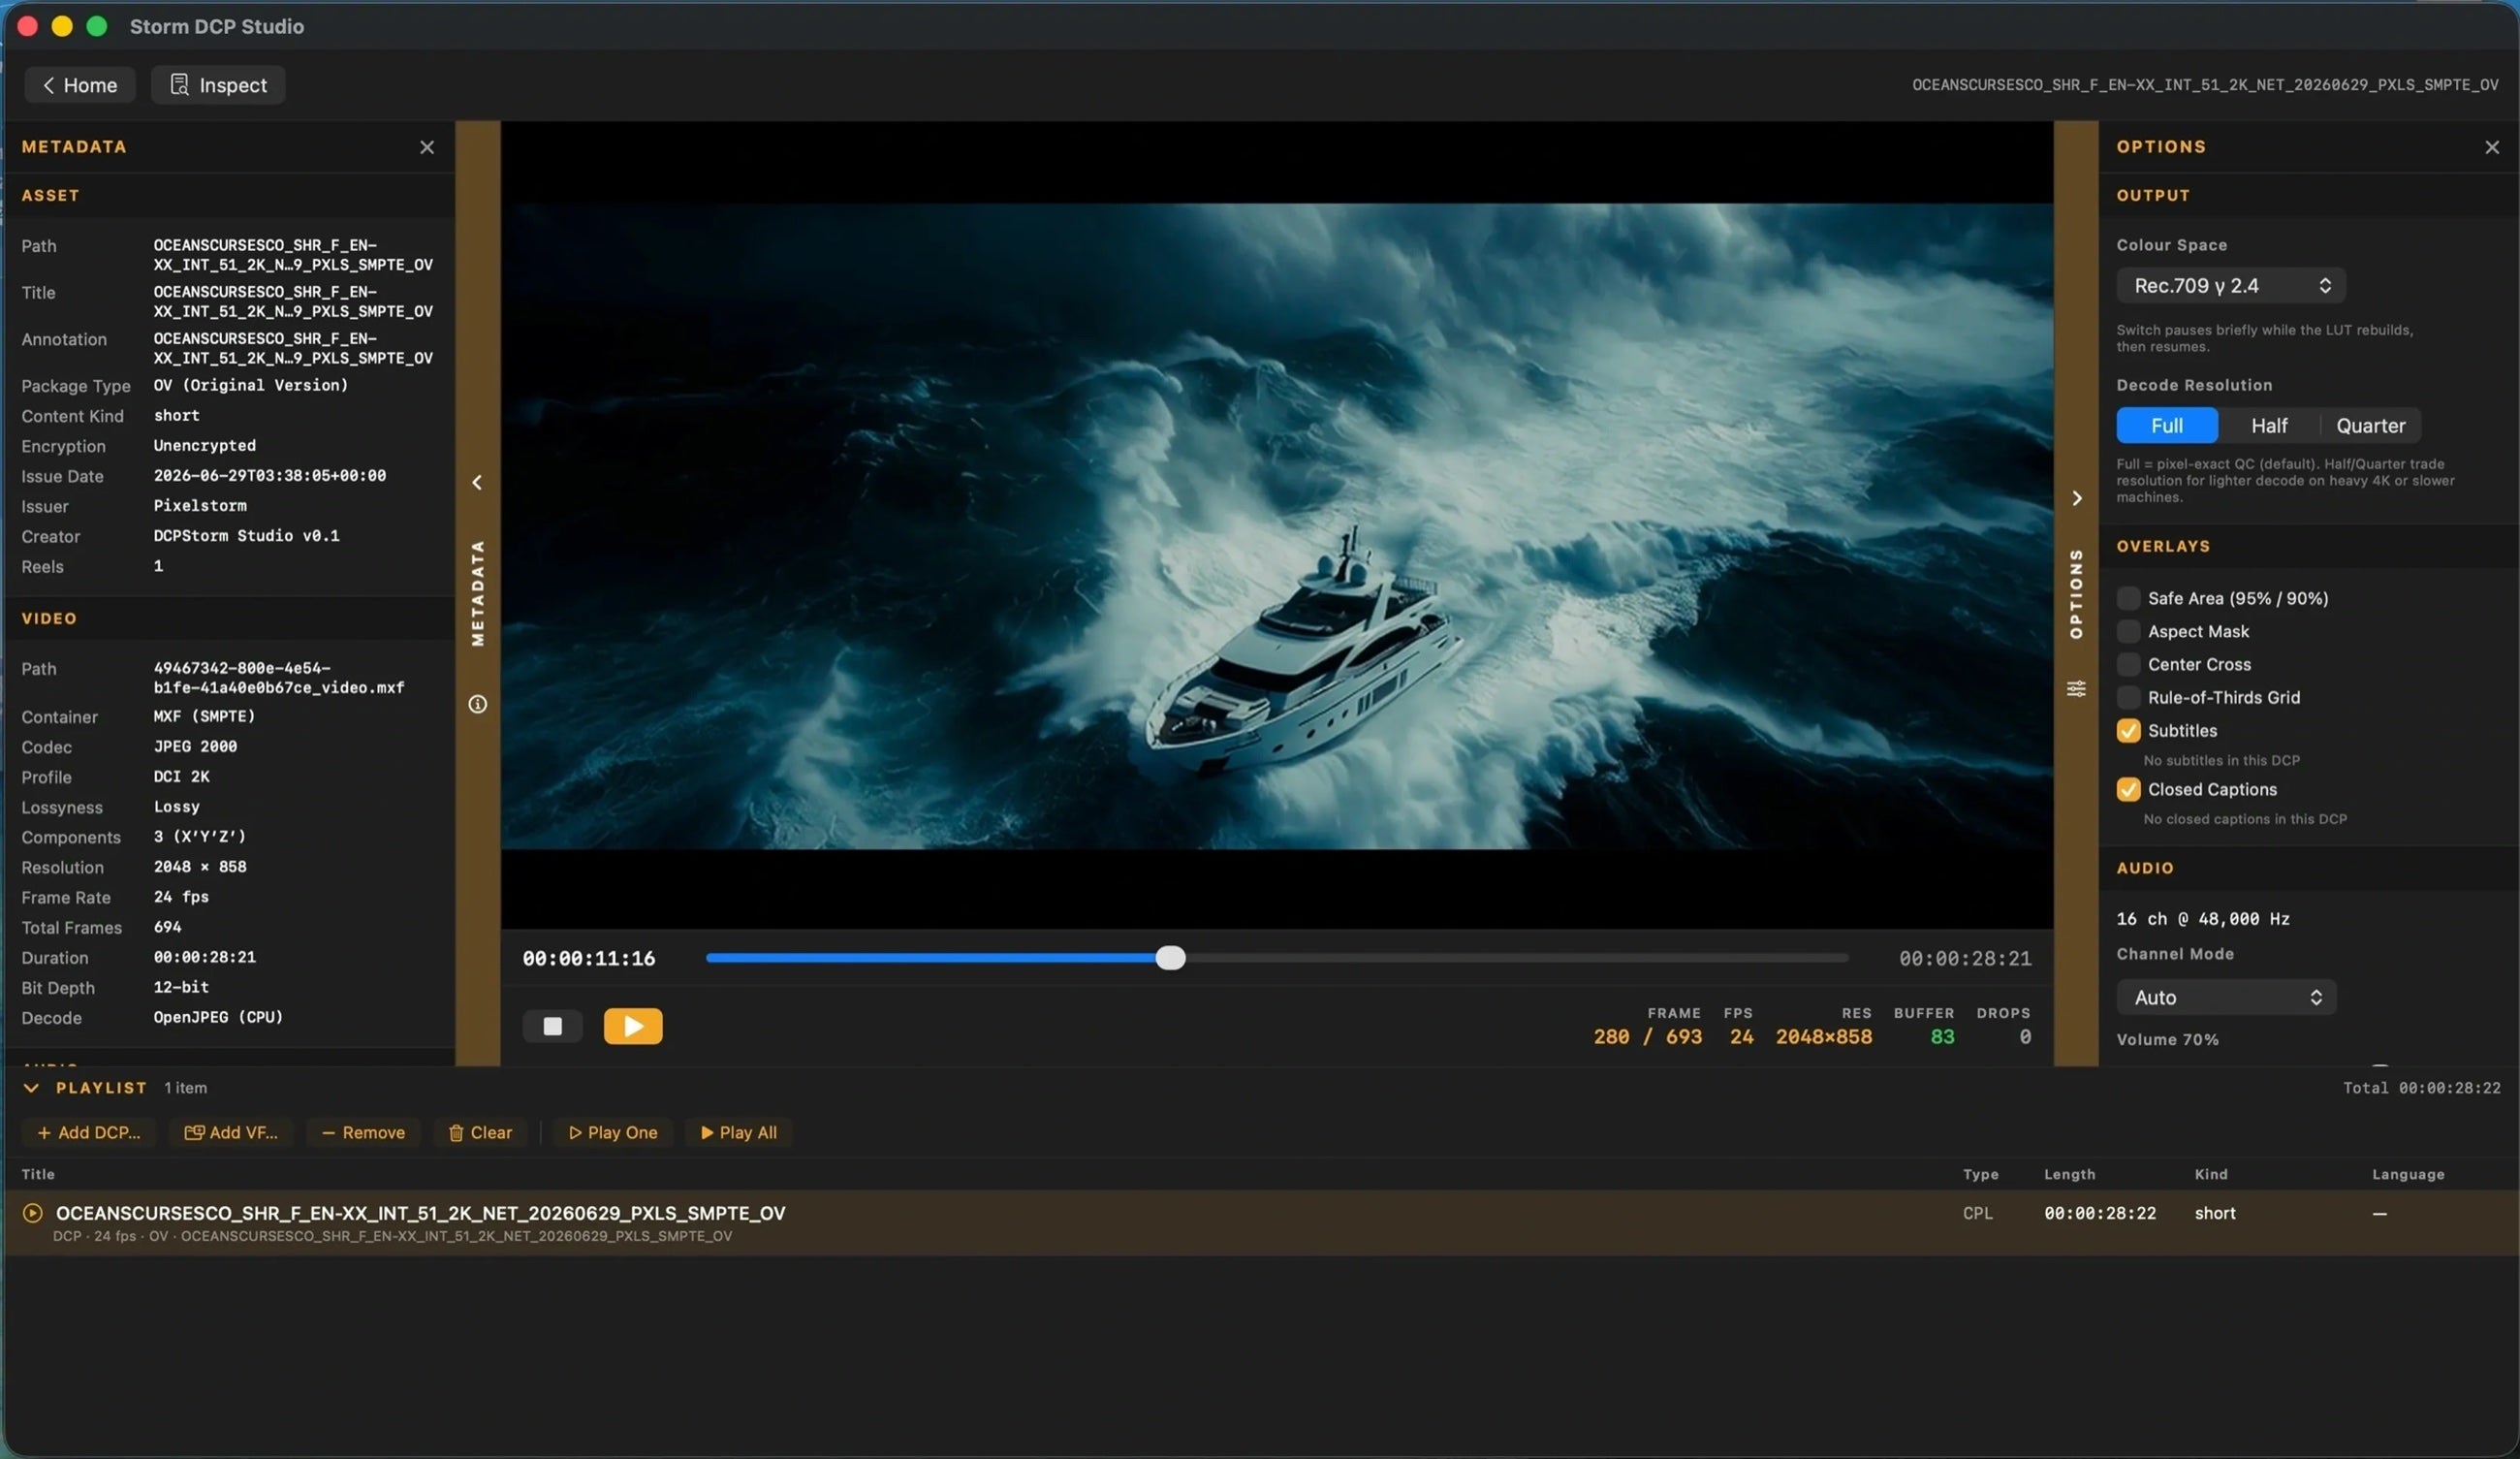Image resolution: width=2520 pixels, height=1459 pixels.
Task: Click the Length column header
Action: 2069,1175
